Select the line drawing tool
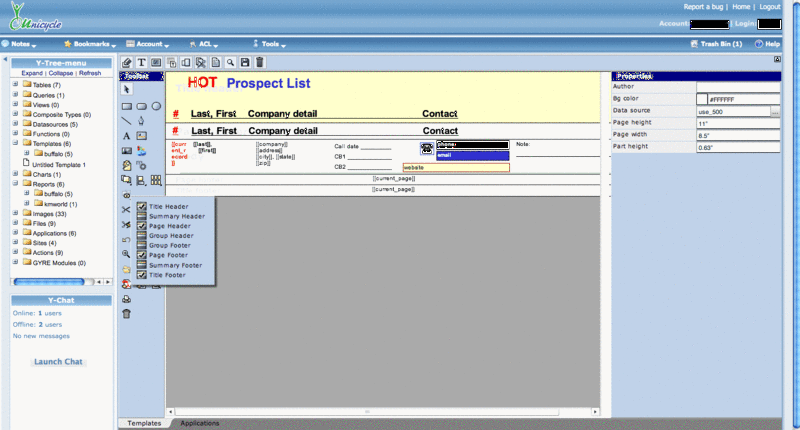 [x=126, y=120]
